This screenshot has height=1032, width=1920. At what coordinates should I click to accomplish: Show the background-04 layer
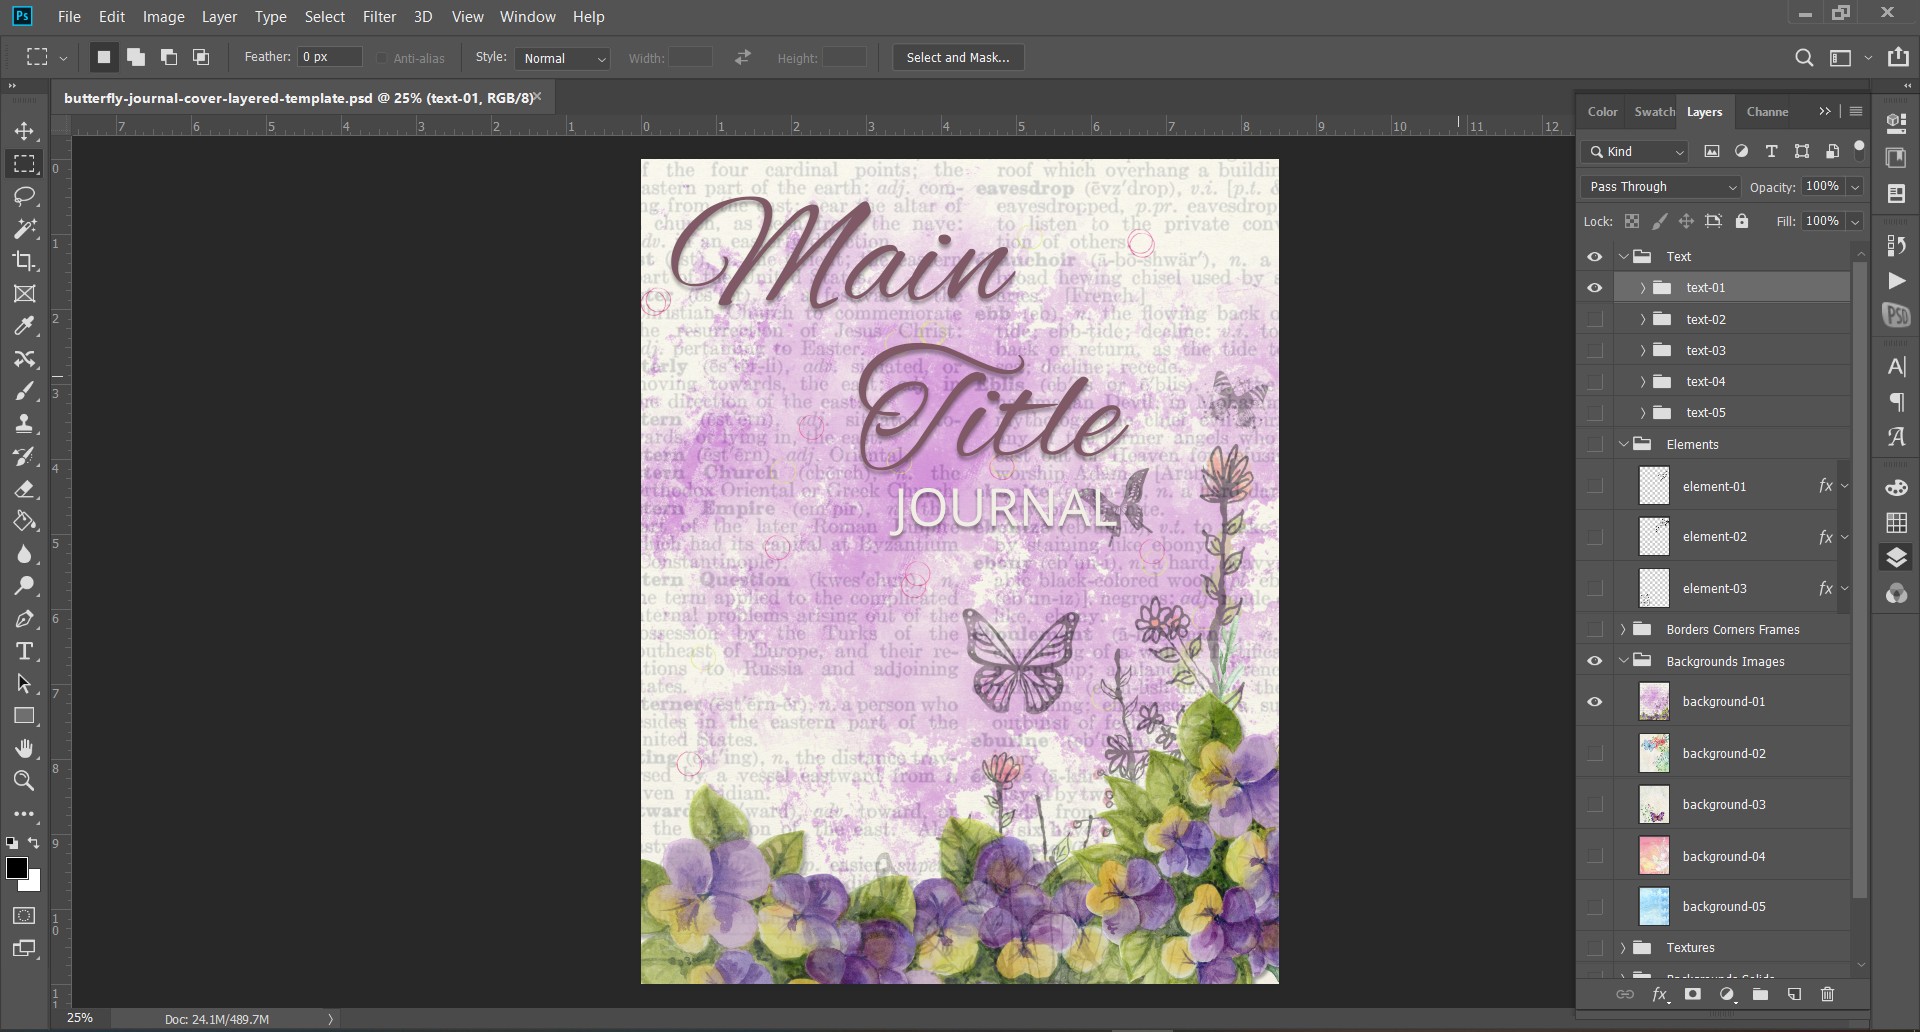[1595, 856]
